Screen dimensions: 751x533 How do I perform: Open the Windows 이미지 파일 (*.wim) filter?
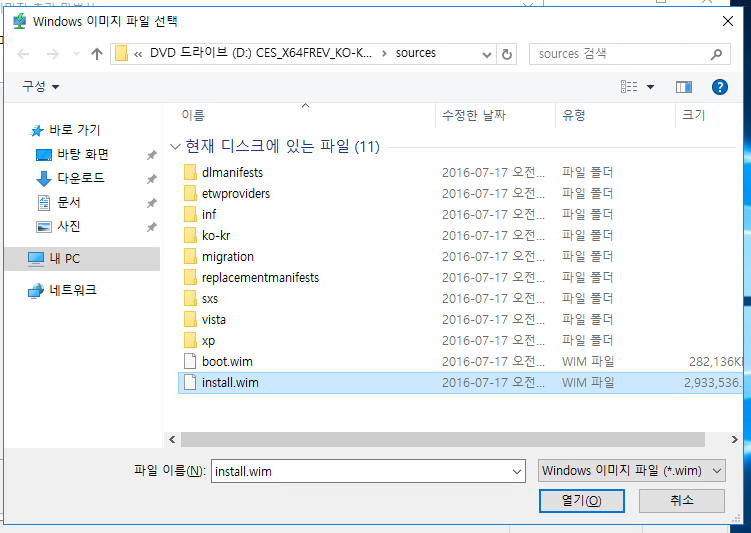(632, 471)
